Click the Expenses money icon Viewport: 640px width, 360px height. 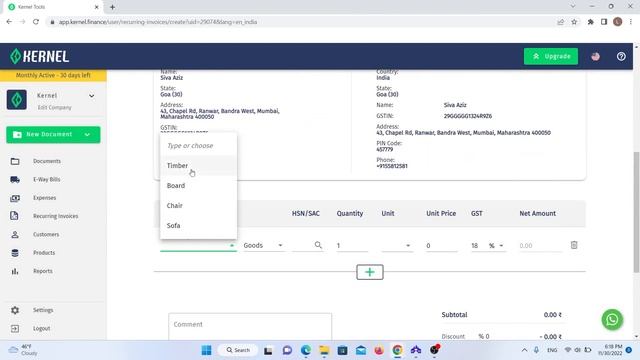point(15,198)
